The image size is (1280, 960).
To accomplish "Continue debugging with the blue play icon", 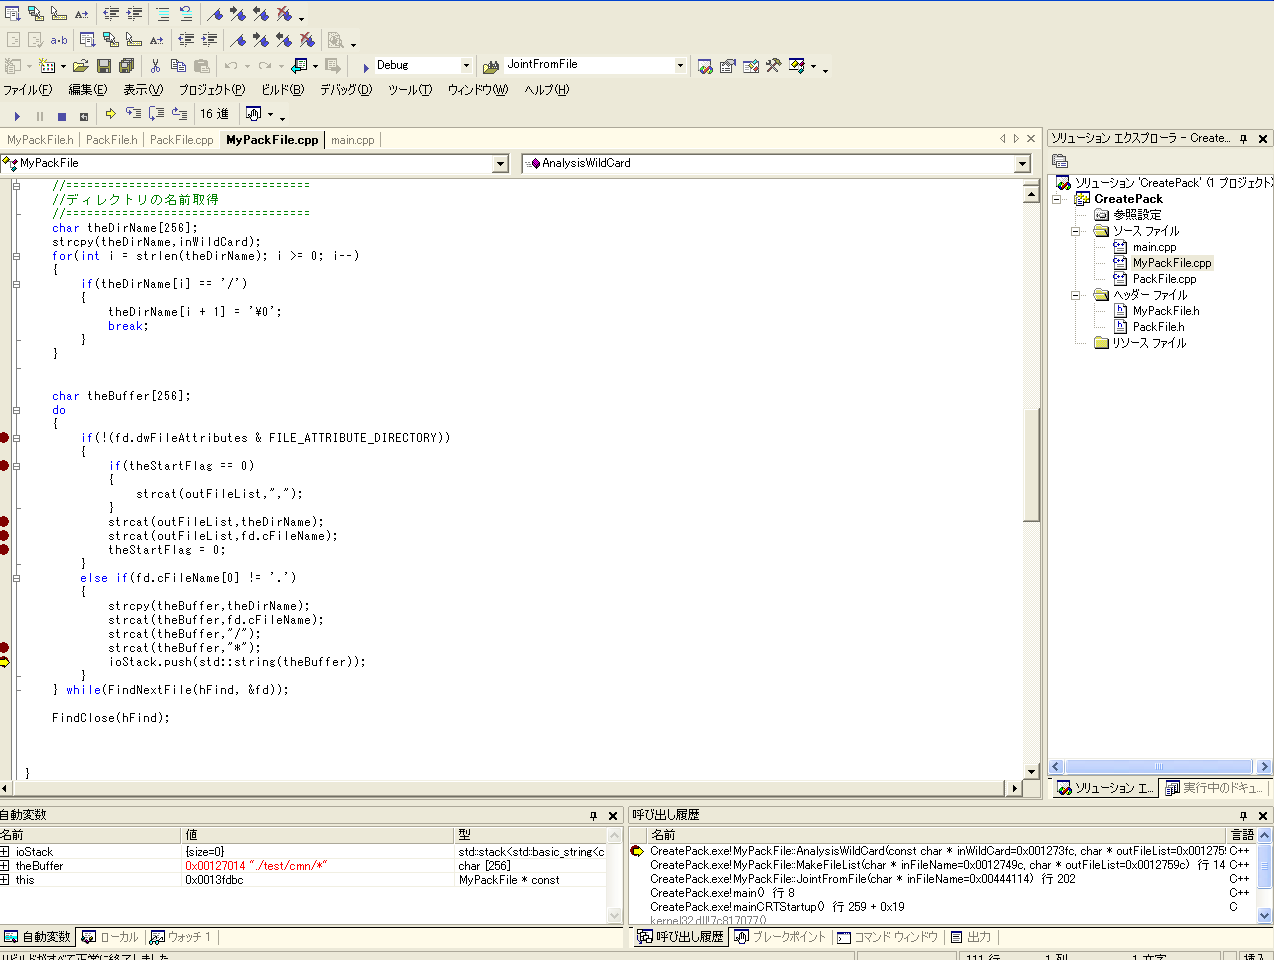I will coord(17,116).
